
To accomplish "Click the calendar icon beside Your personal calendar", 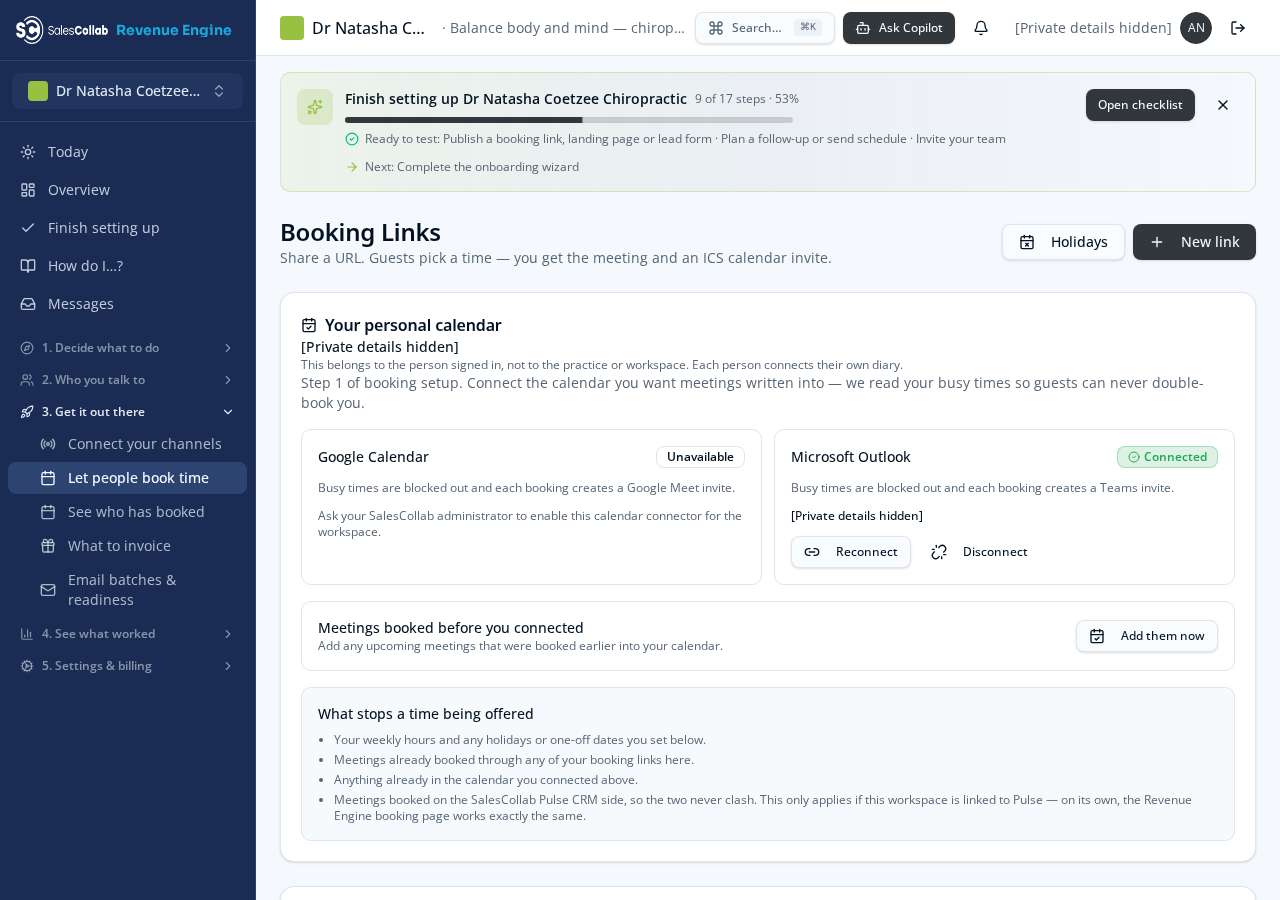I will [x=309, y=325].
